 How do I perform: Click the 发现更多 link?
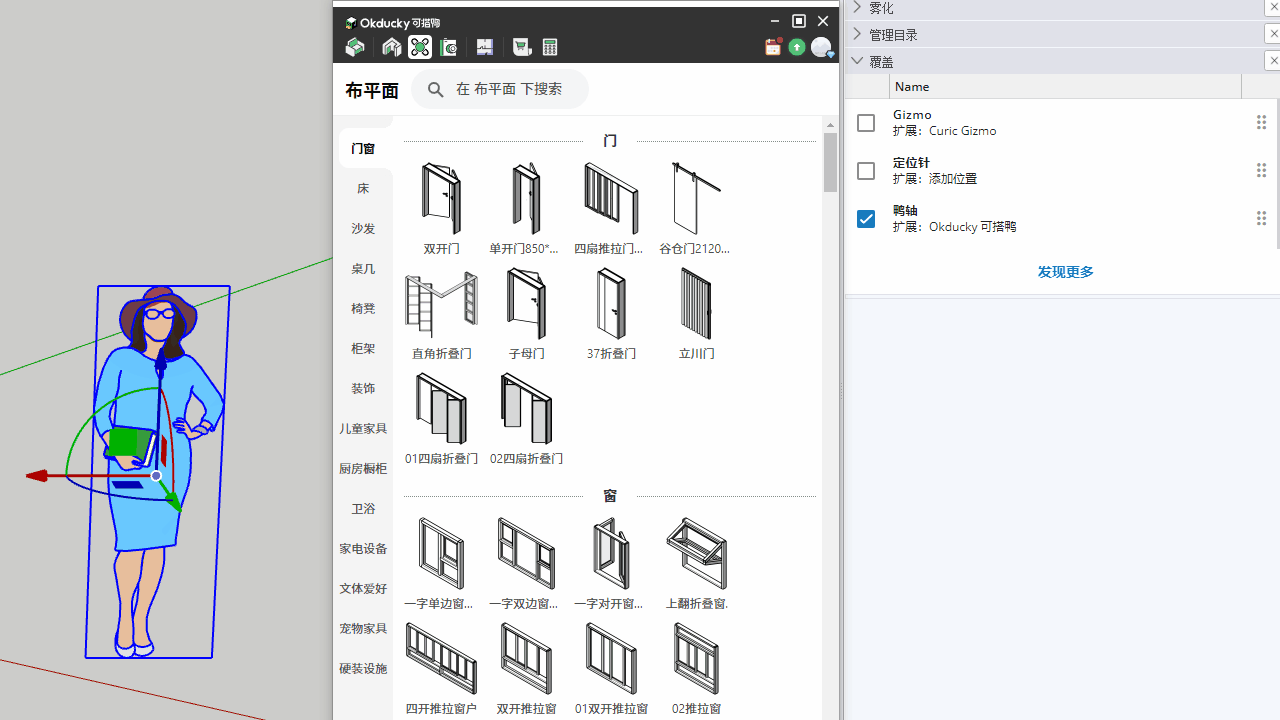(x=1065, y=272)
